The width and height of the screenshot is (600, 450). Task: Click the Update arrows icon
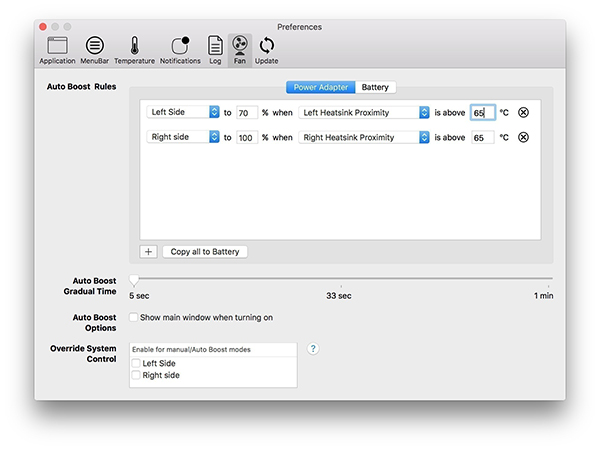tap(267, 46)
